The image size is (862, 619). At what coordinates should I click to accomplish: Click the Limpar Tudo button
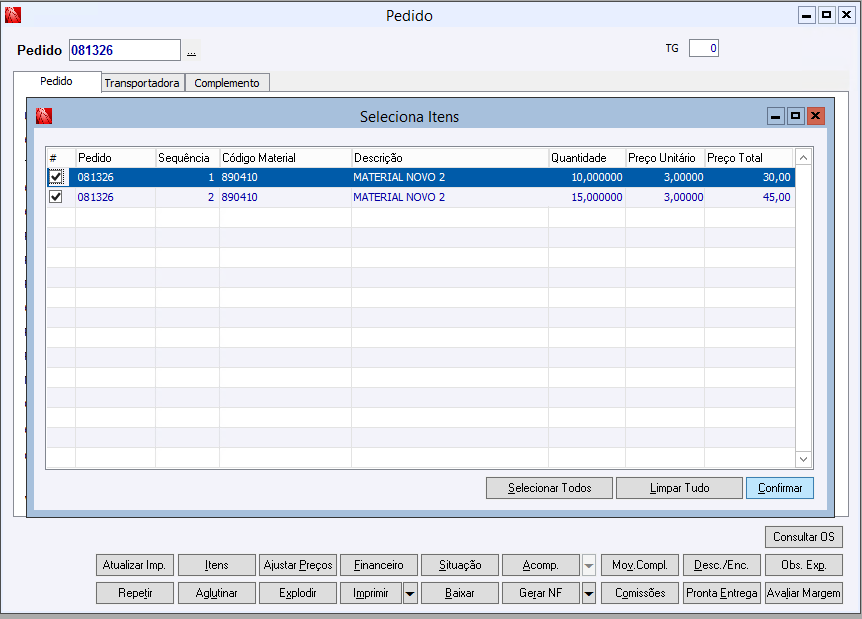[x=679, y=488]
